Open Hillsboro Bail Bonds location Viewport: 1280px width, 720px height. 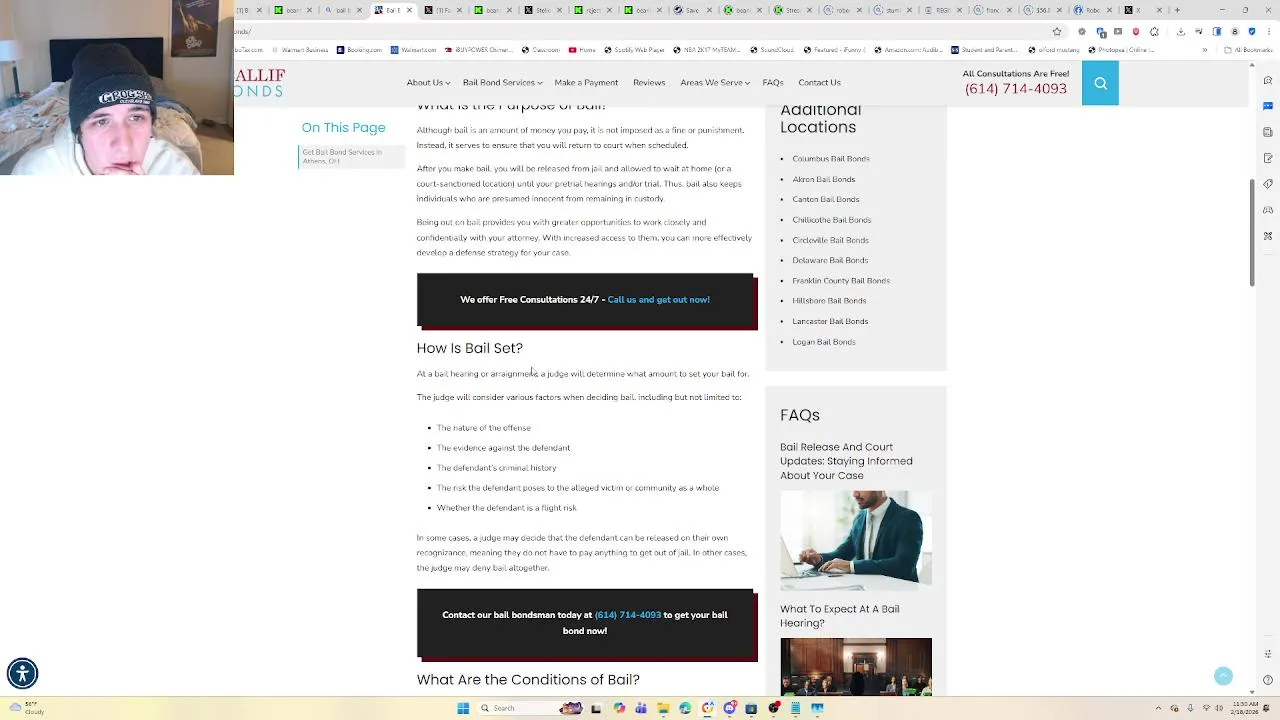(829, 301)
